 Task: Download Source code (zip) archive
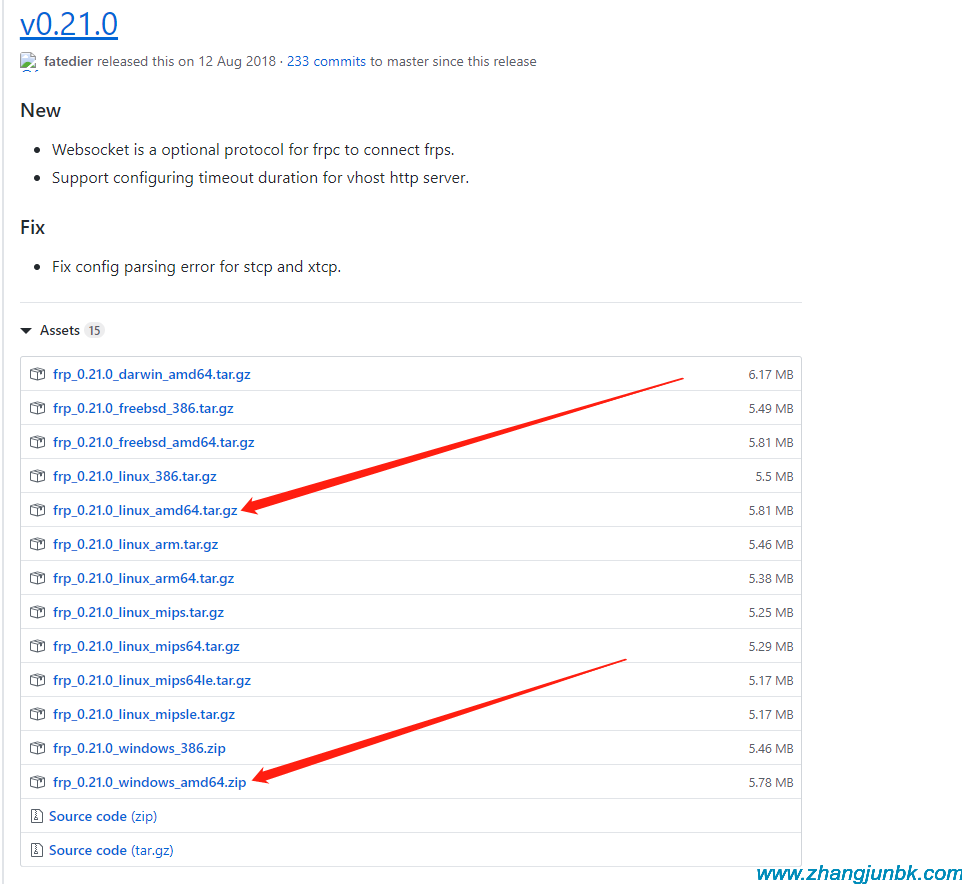102,817
